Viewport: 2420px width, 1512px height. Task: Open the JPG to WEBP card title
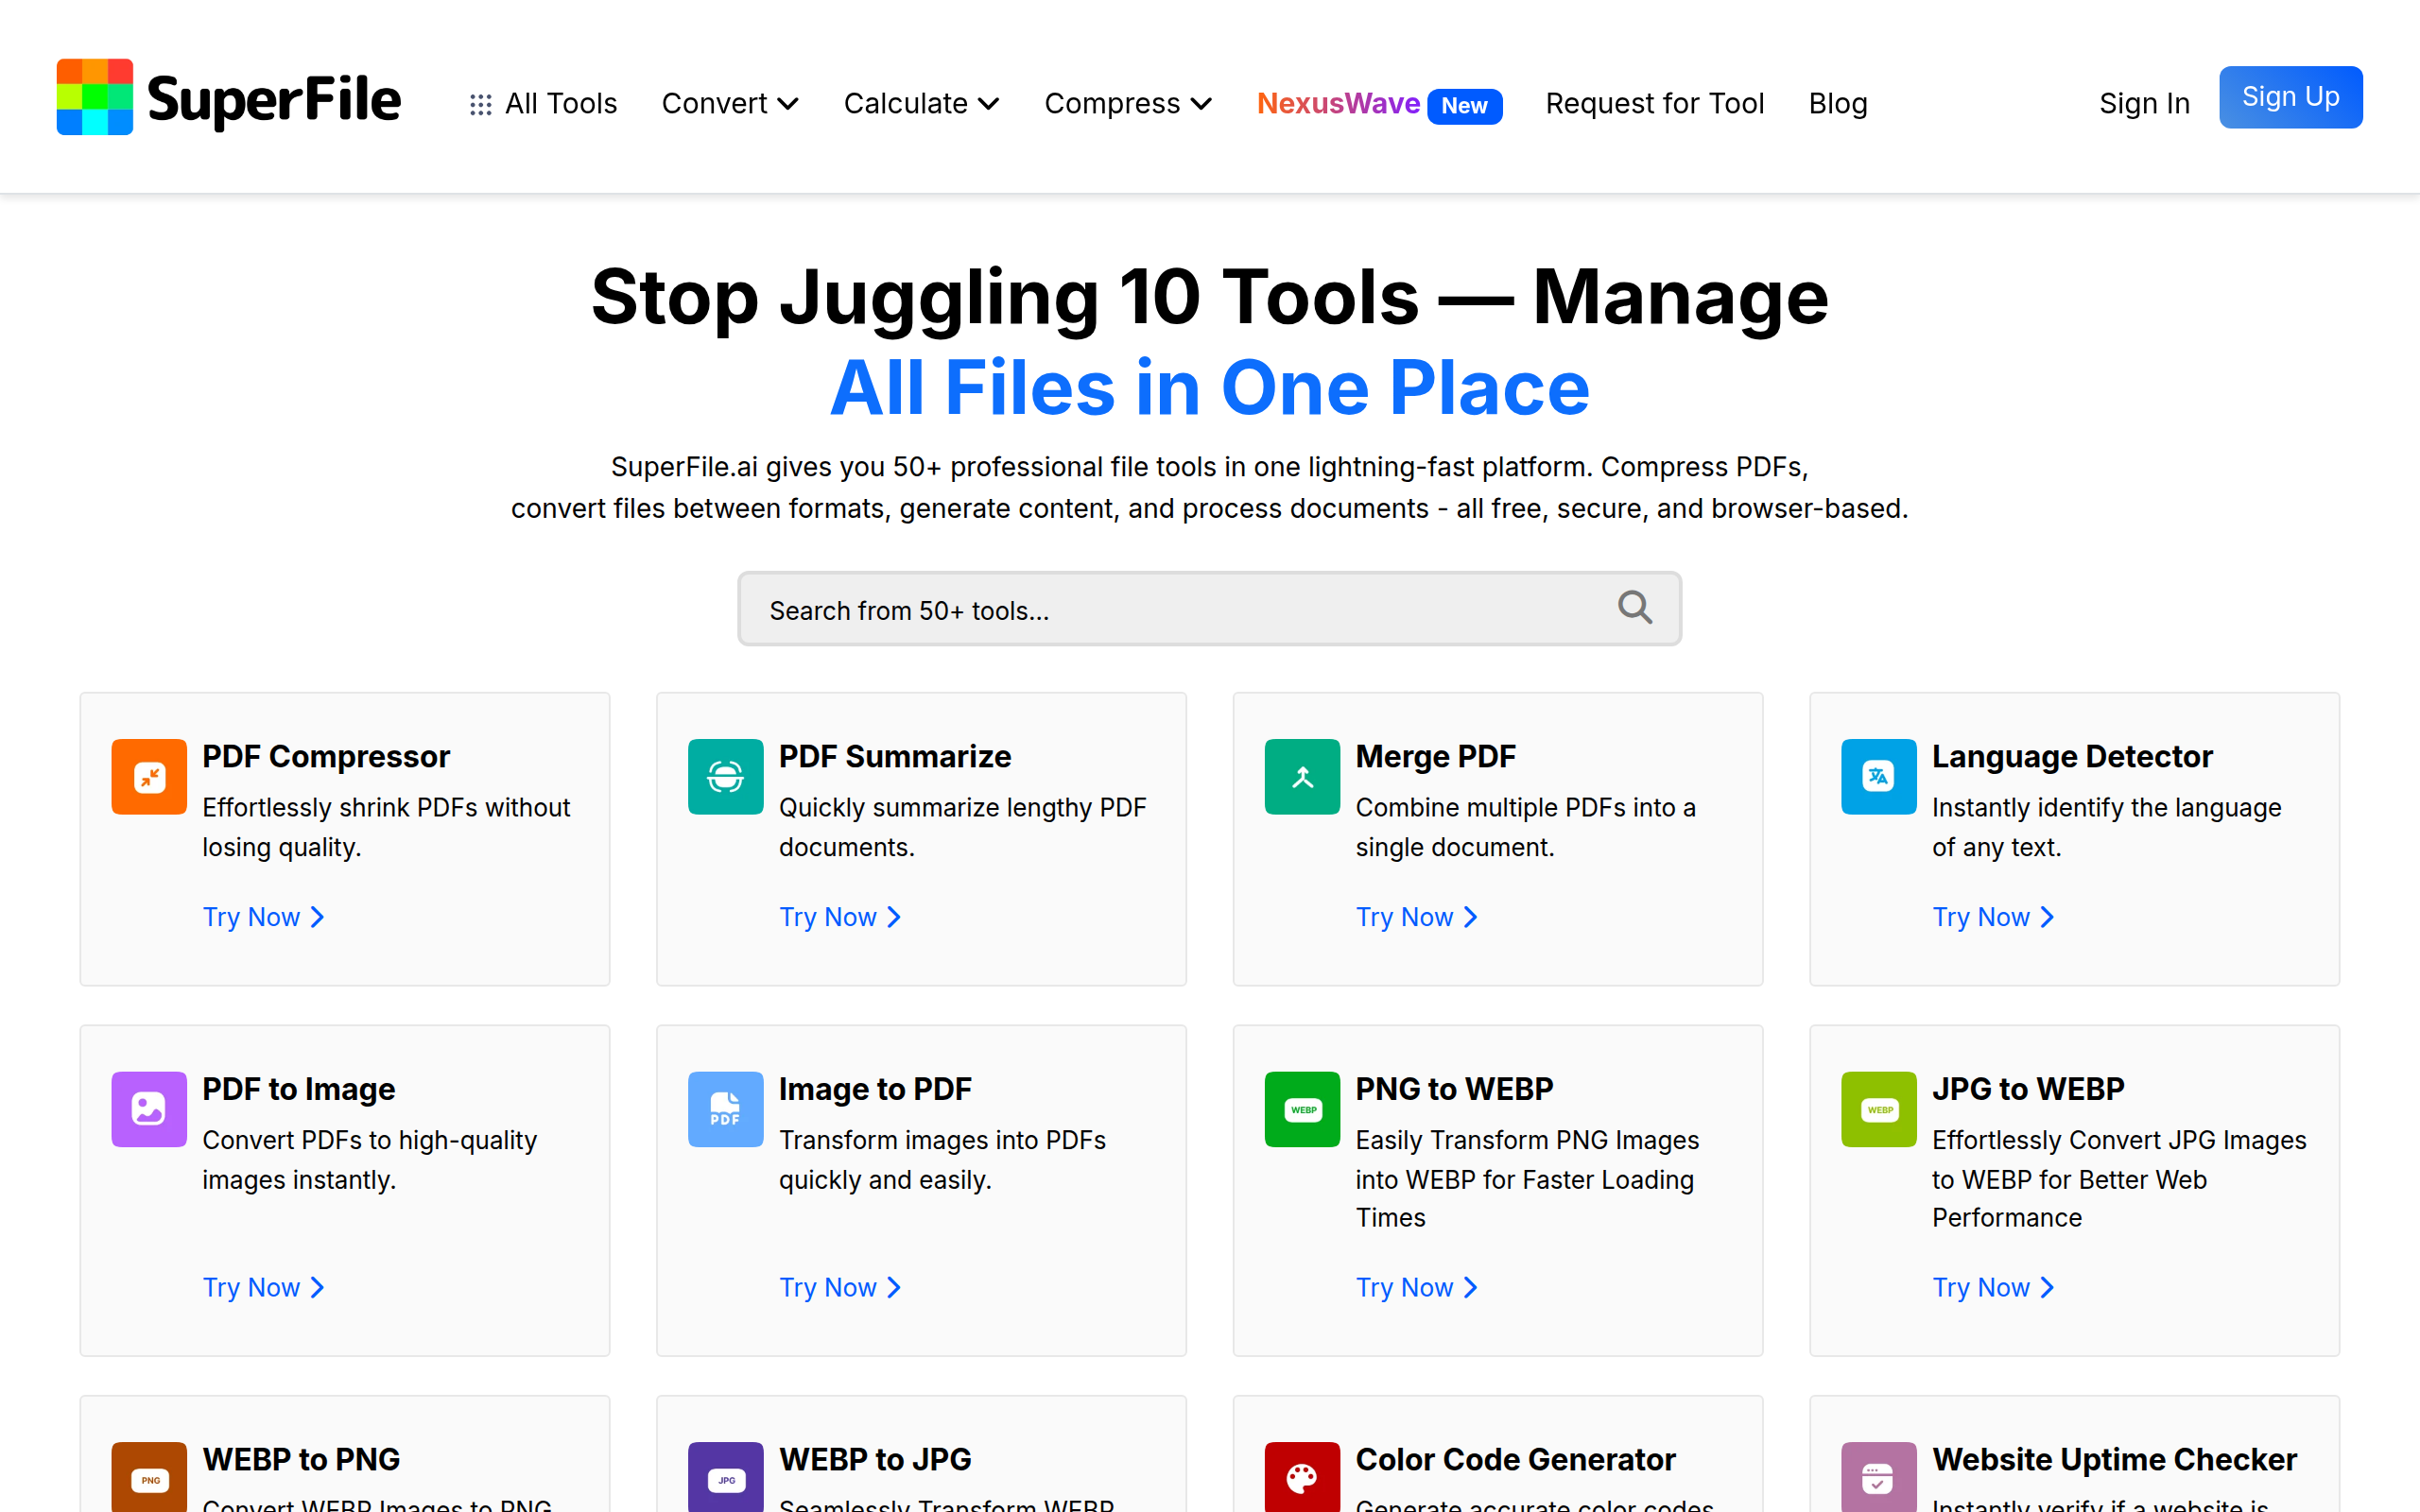[2028, 1089]
